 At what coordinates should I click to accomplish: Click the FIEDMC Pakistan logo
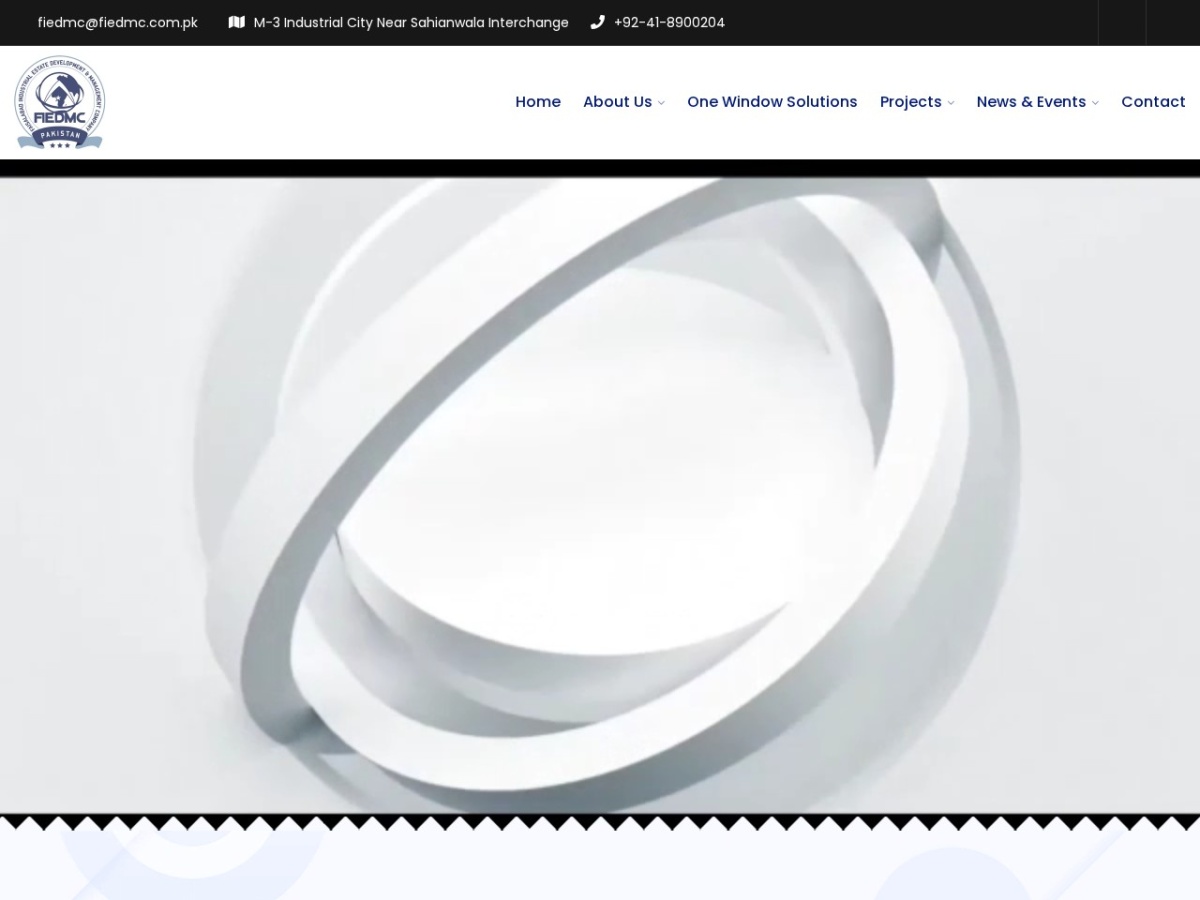59,102
